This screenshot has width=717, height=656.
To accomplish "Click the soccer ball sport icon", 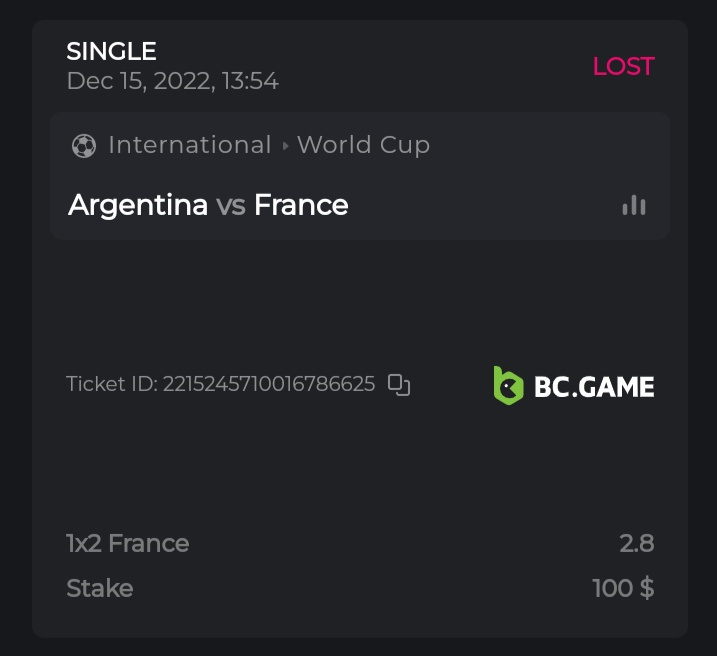I will 84,146.
